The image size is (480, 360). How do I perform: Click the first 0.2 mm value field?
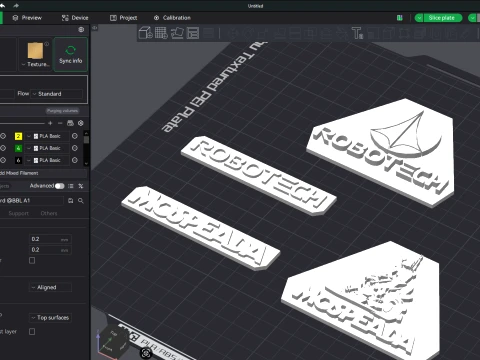(50, 239)
